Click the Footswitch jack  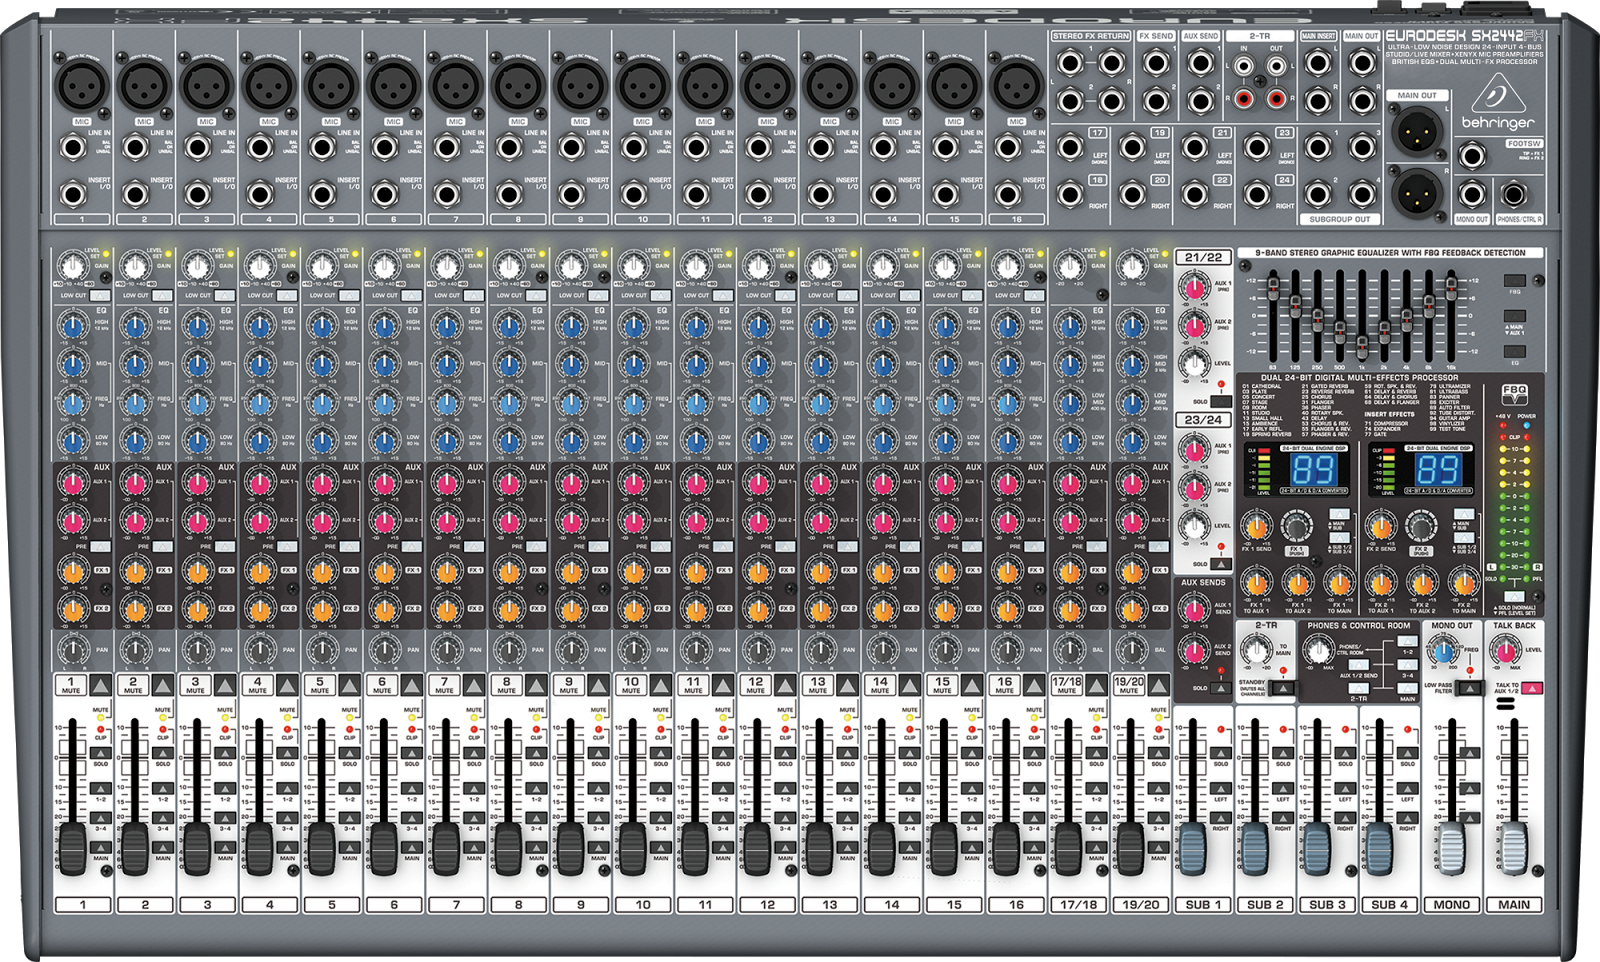point(1471,155)
